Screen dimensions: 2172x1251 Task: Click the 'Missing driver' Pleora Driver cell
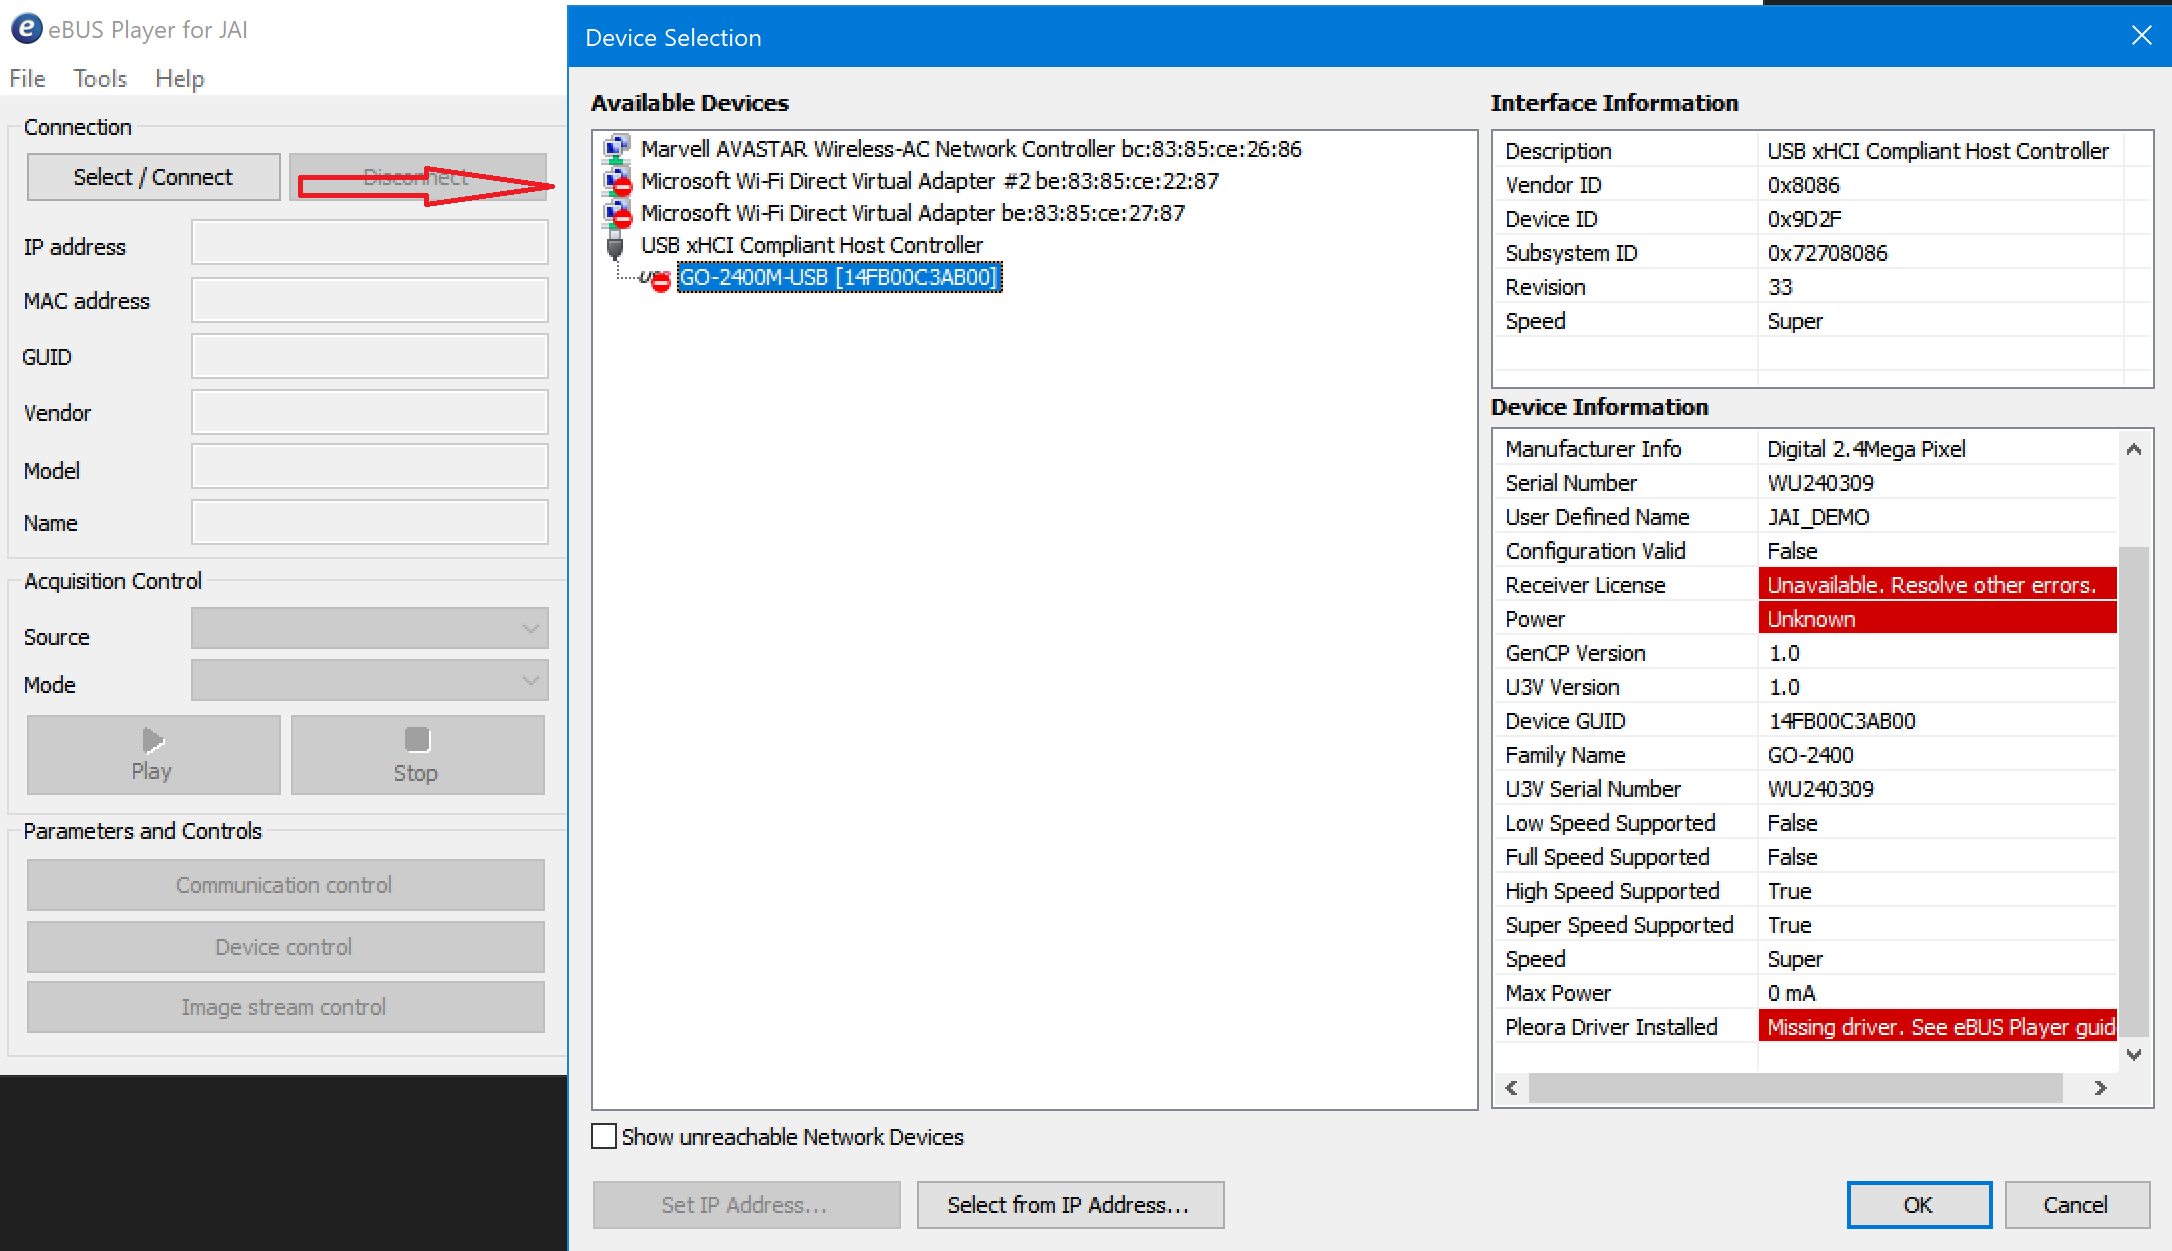[x=1938, y=1027]
